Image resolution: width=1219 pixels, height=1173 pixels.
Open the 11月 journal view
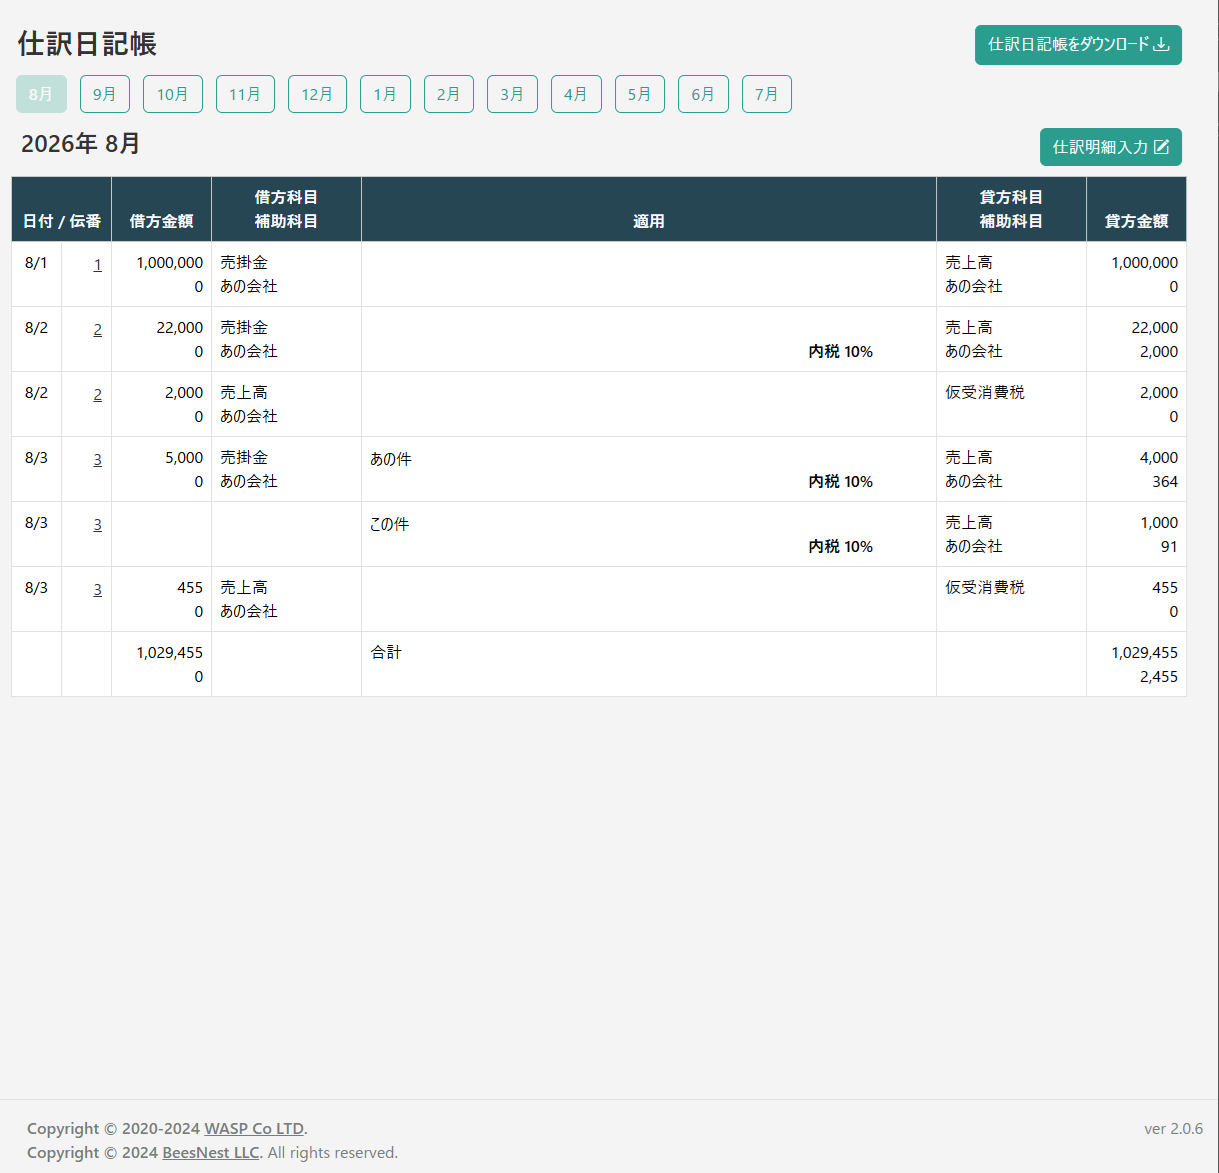pos(245,94)
